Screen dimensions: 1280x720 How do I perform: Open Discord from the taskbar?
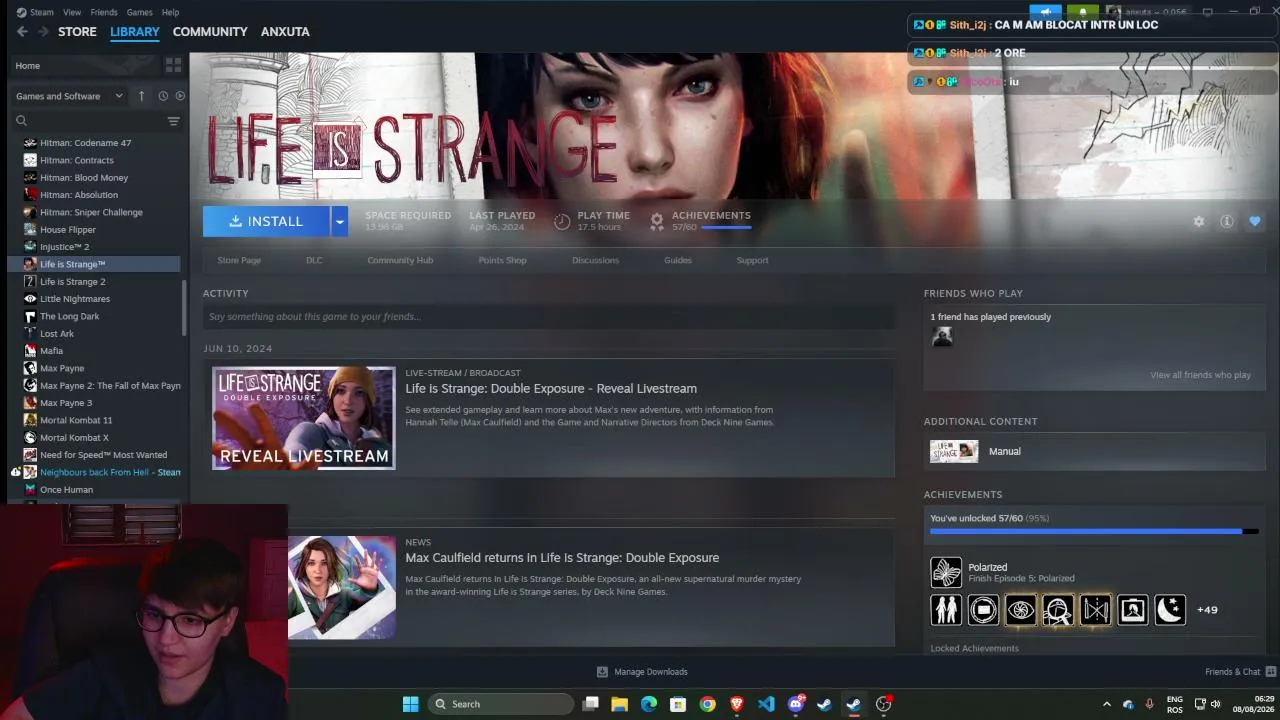point(796,704)
